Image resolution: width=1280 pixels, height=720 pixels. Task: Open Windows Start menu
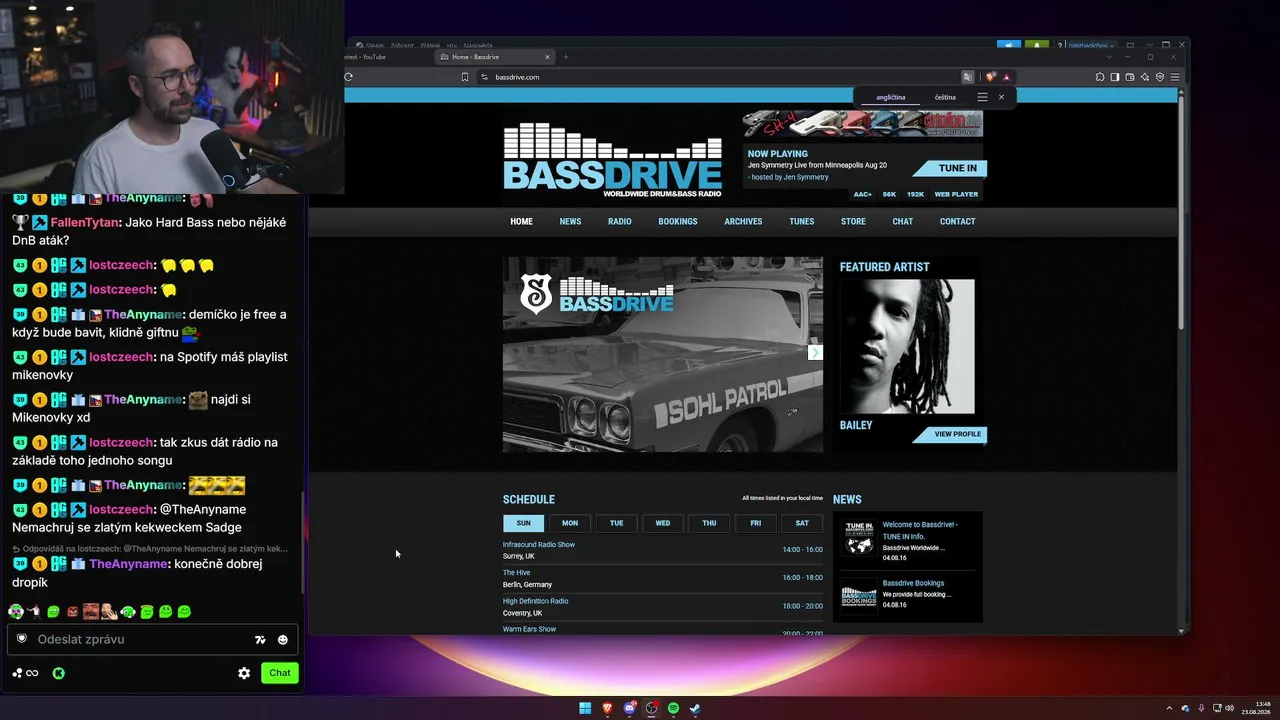coord(585,708)
